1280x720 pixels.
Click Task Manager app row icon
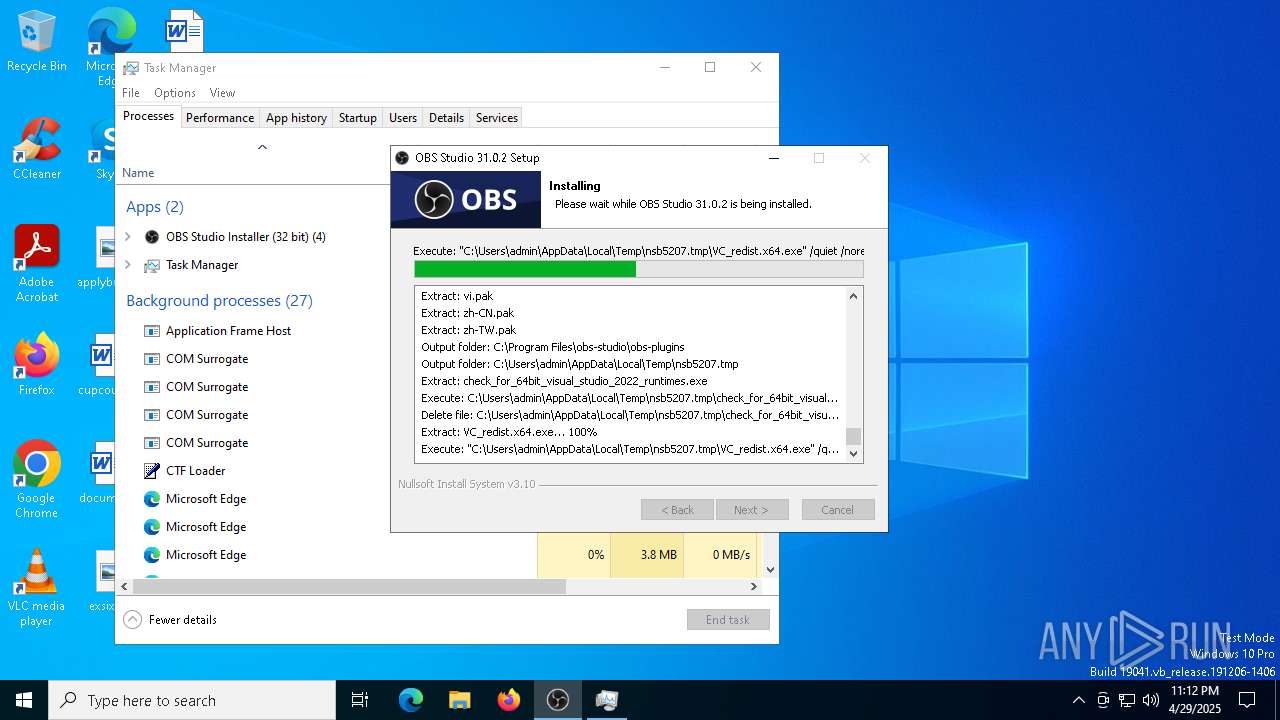[152, 265]
